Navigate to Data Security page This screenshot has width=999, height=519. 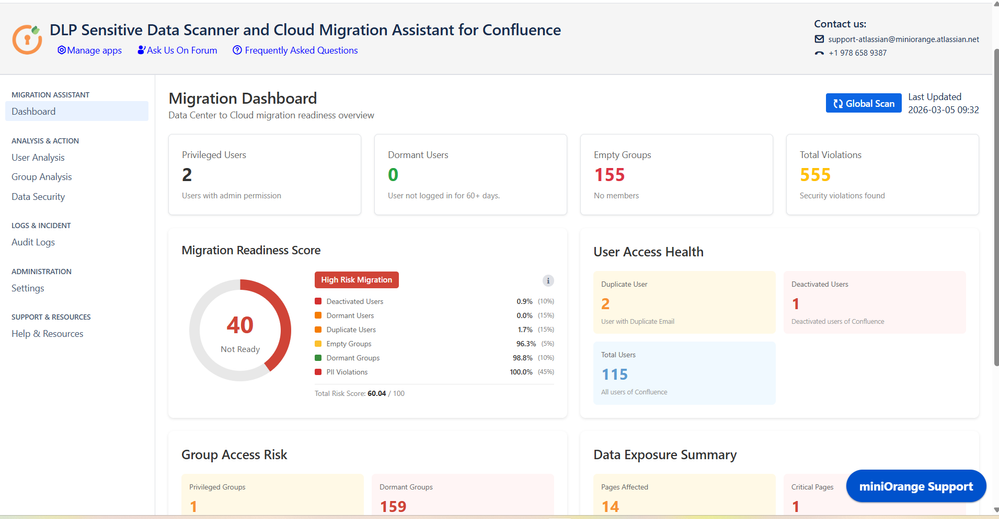click(x=38, y=197)
